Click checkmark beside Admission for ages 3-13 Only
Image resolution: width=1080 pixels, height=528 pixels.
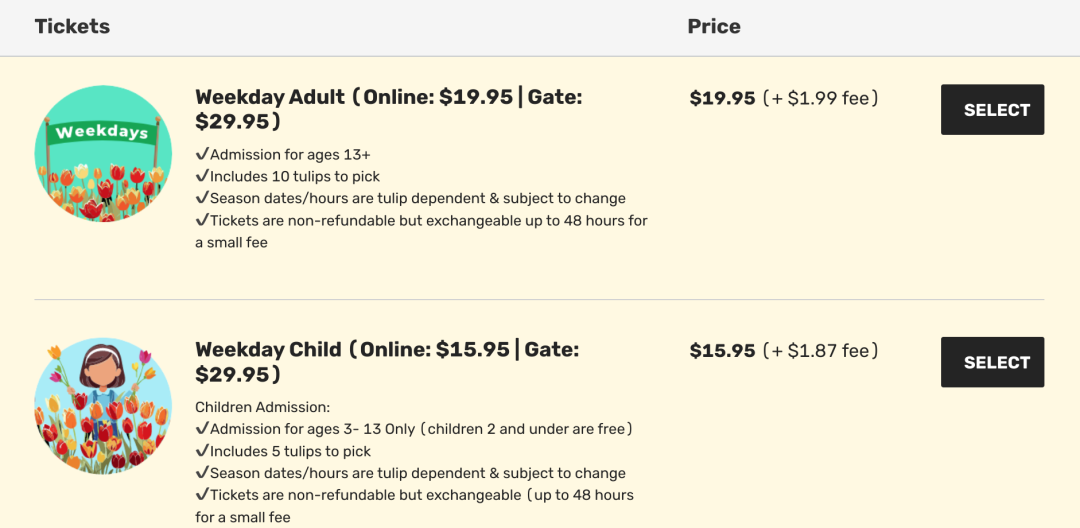(202, 430)
